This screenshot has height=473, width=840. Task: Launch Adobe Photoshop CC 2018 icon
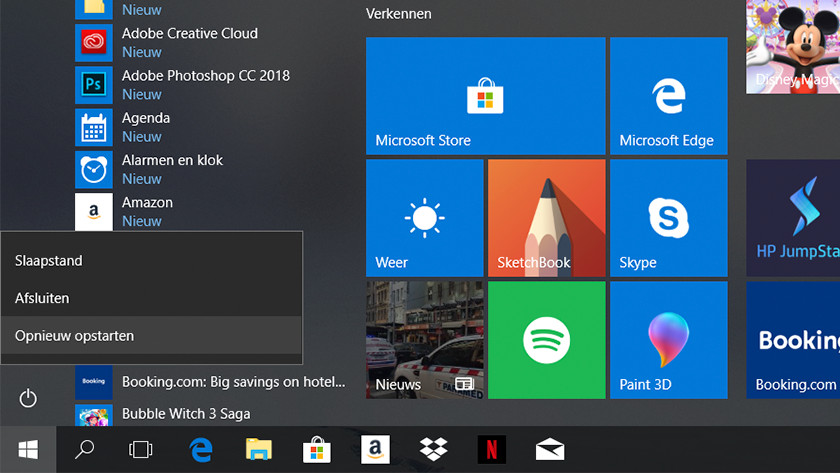94,85
